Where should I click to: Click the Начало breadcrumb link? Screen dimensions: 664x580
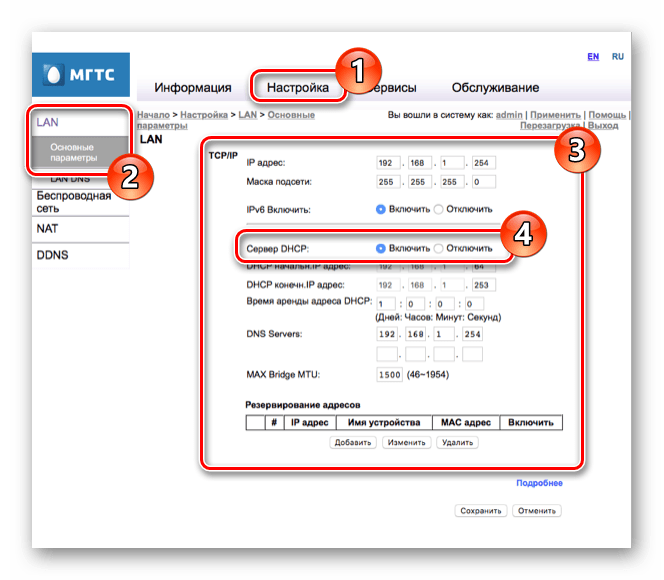(x=153, y=115)
